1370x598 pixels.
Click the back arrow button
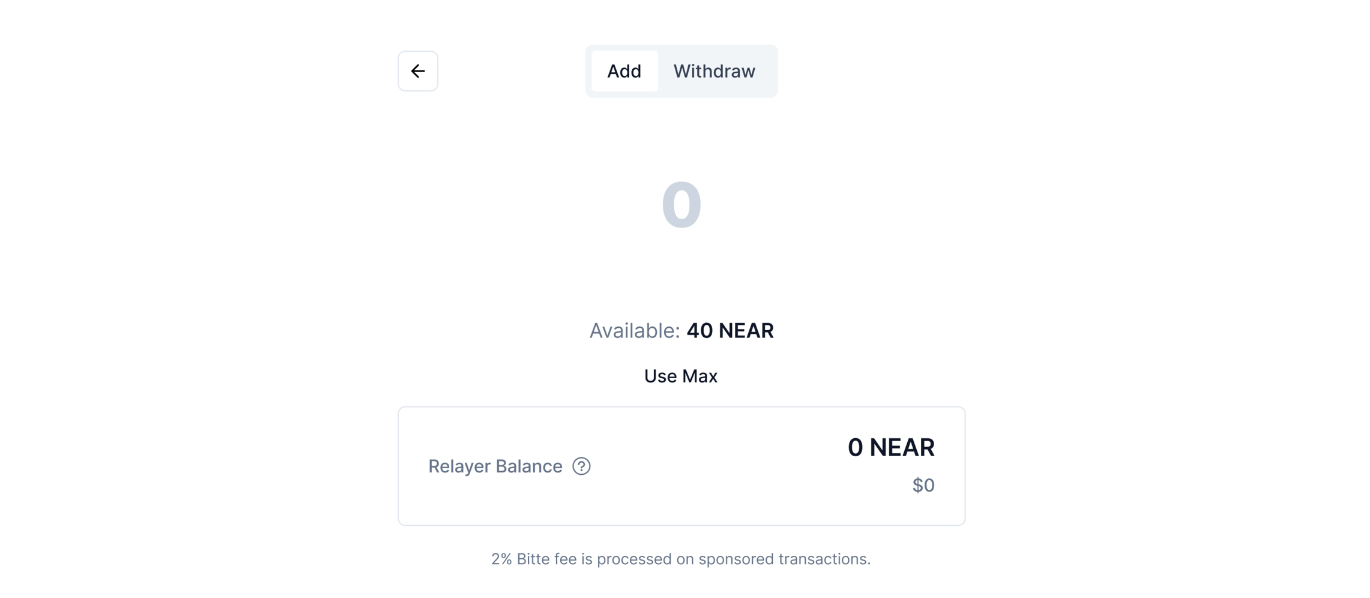pos(418,71)
